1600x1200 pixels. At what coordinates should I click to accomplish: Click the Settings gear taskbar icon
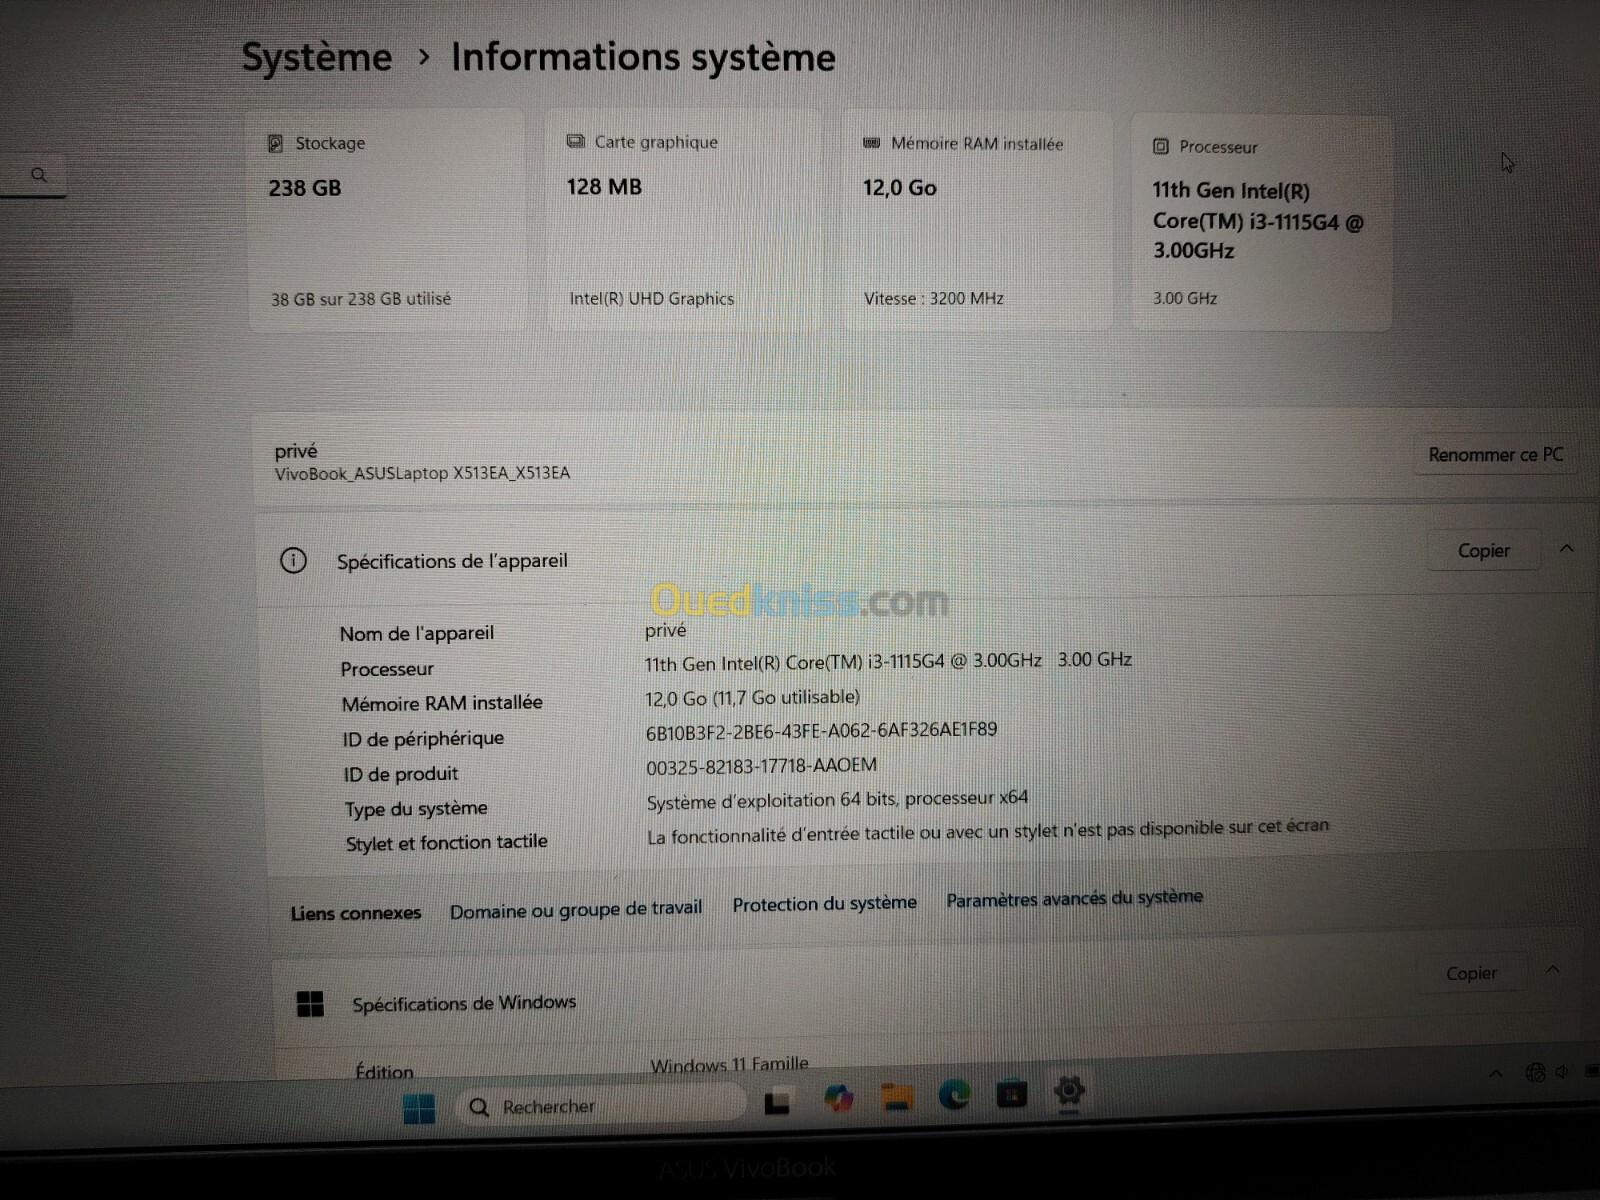(1069, 1091)
